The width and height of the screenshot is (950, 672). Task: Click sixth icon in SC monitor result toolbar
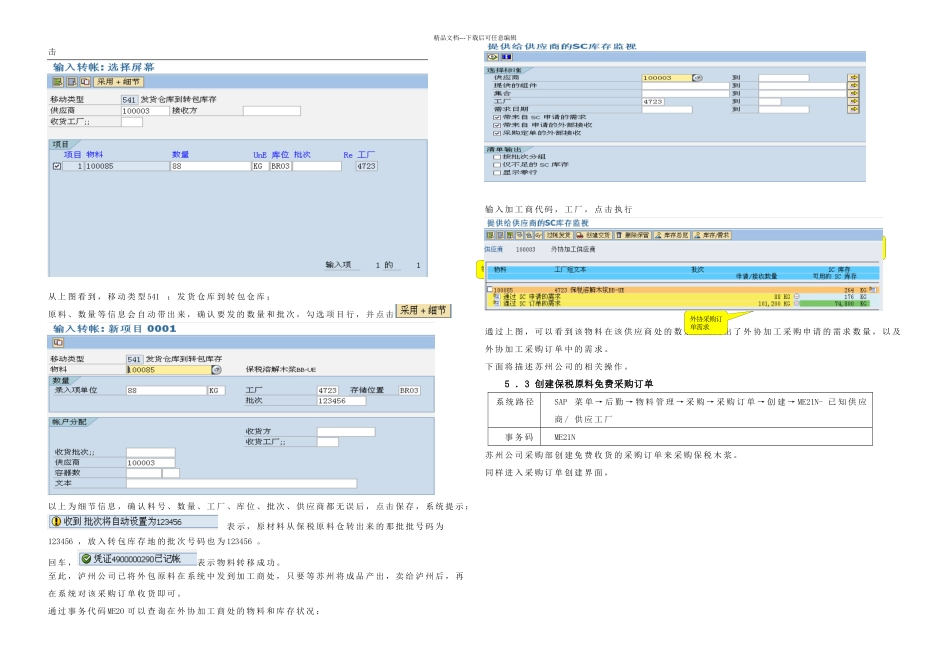(x=538, y=235)
